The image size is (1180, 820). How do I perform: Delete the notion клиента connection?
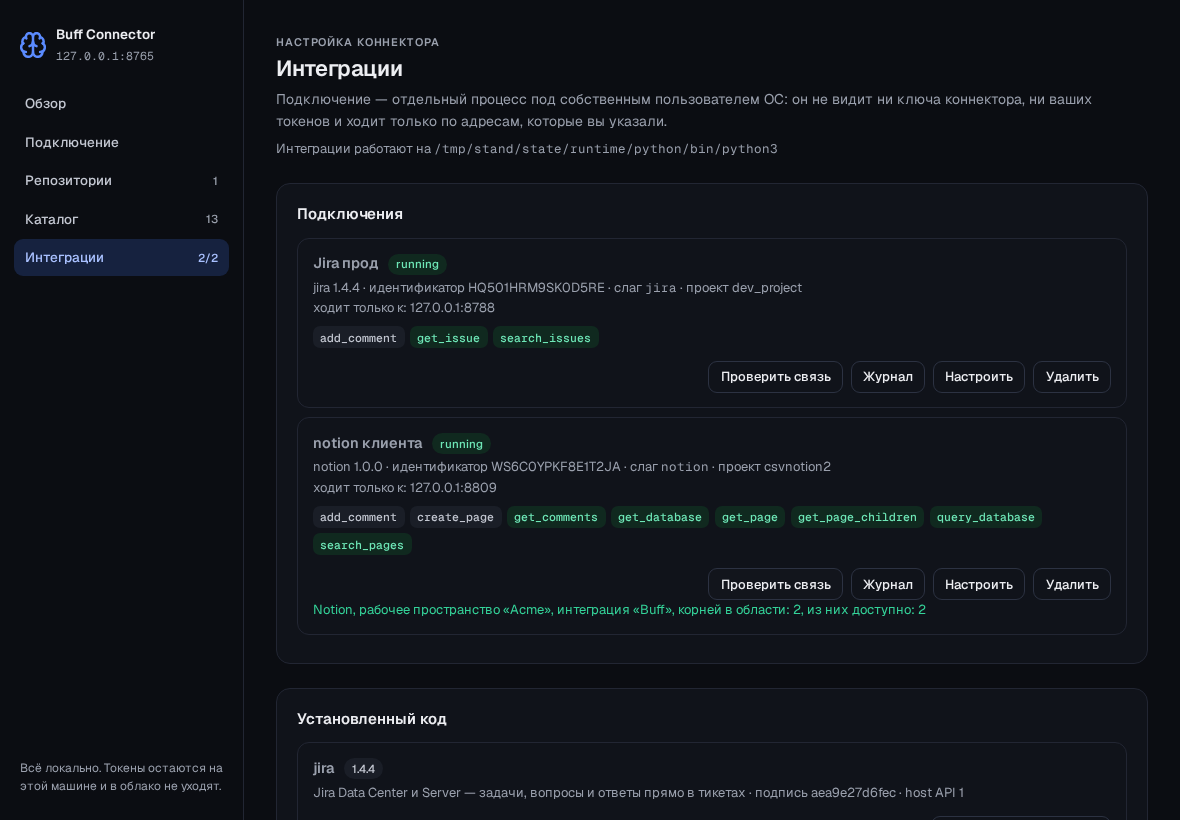tap(1072, 585)
